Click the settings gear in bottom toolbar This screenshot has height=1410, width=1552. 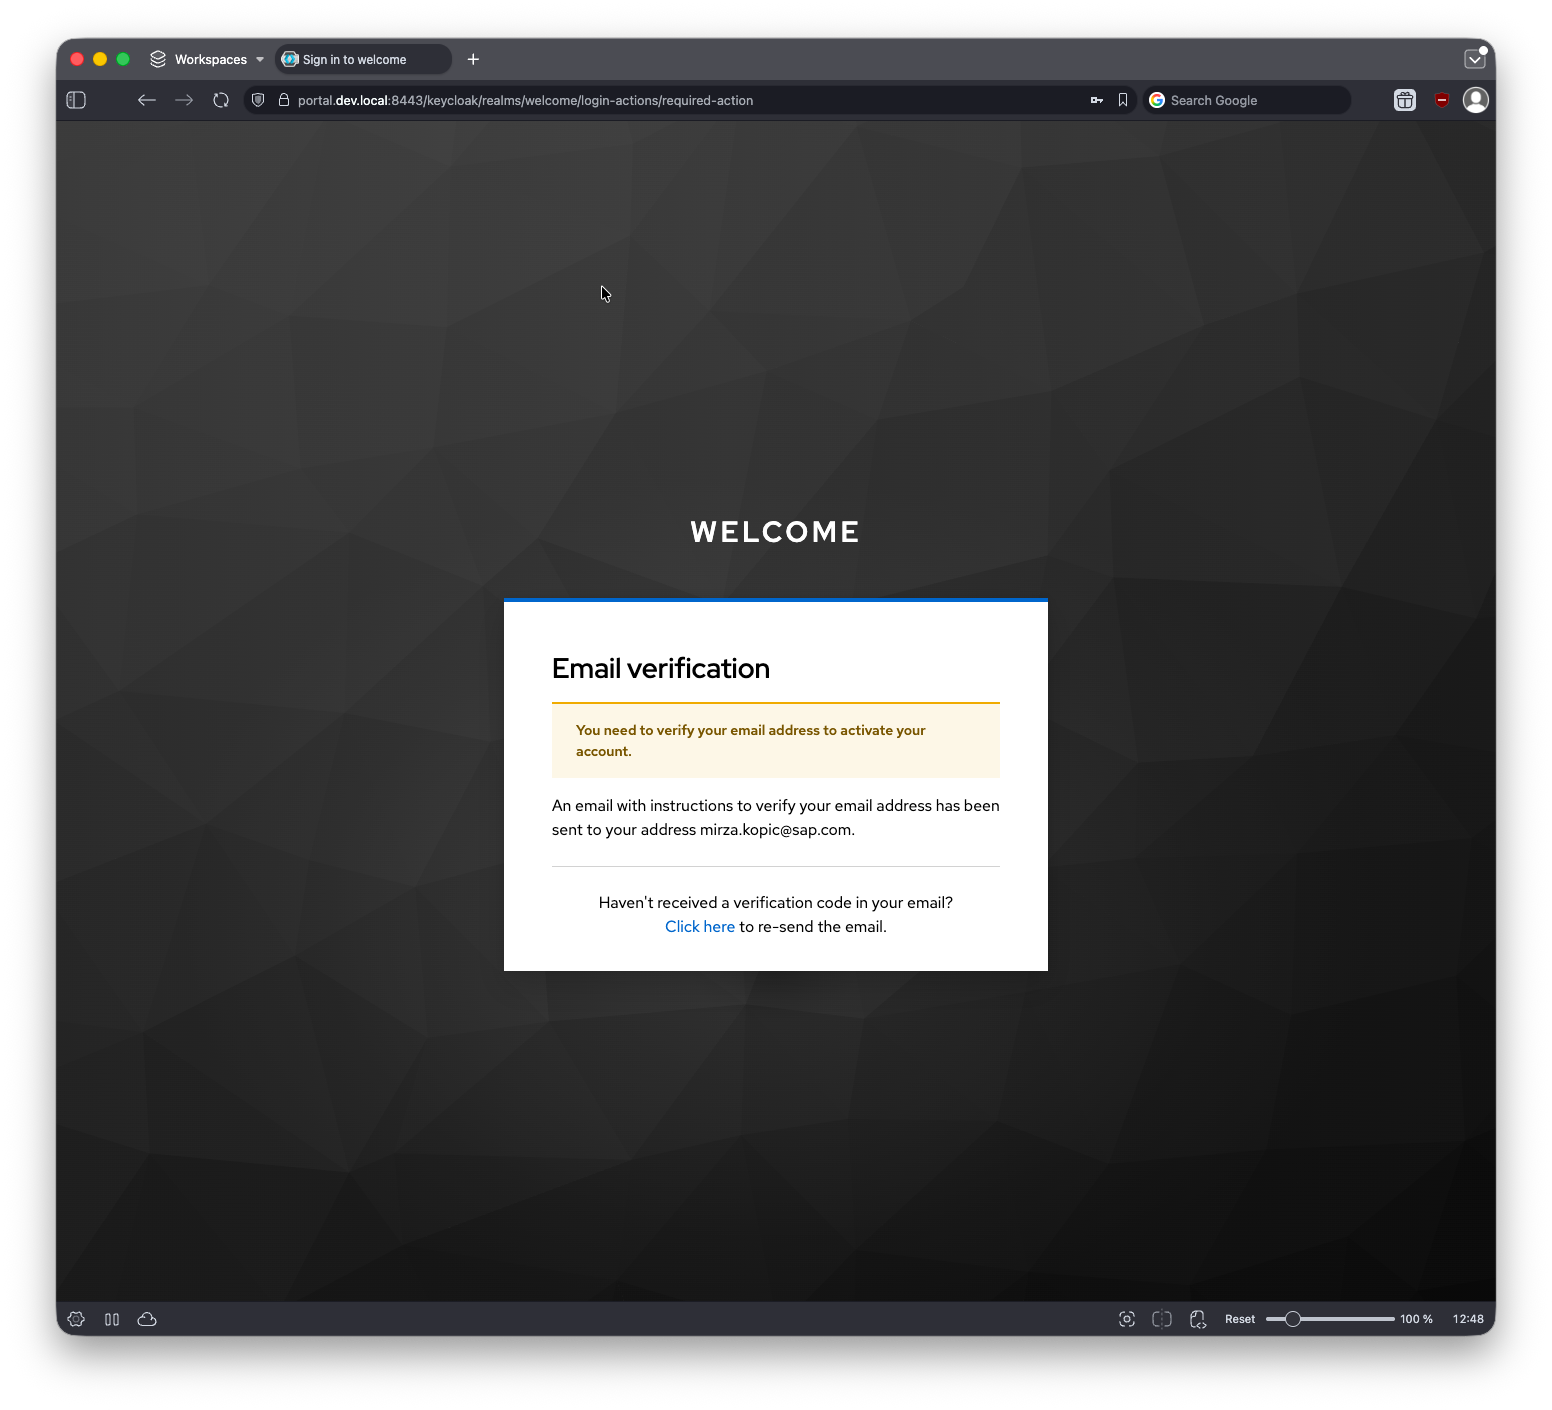click(x=76, y=1319)
